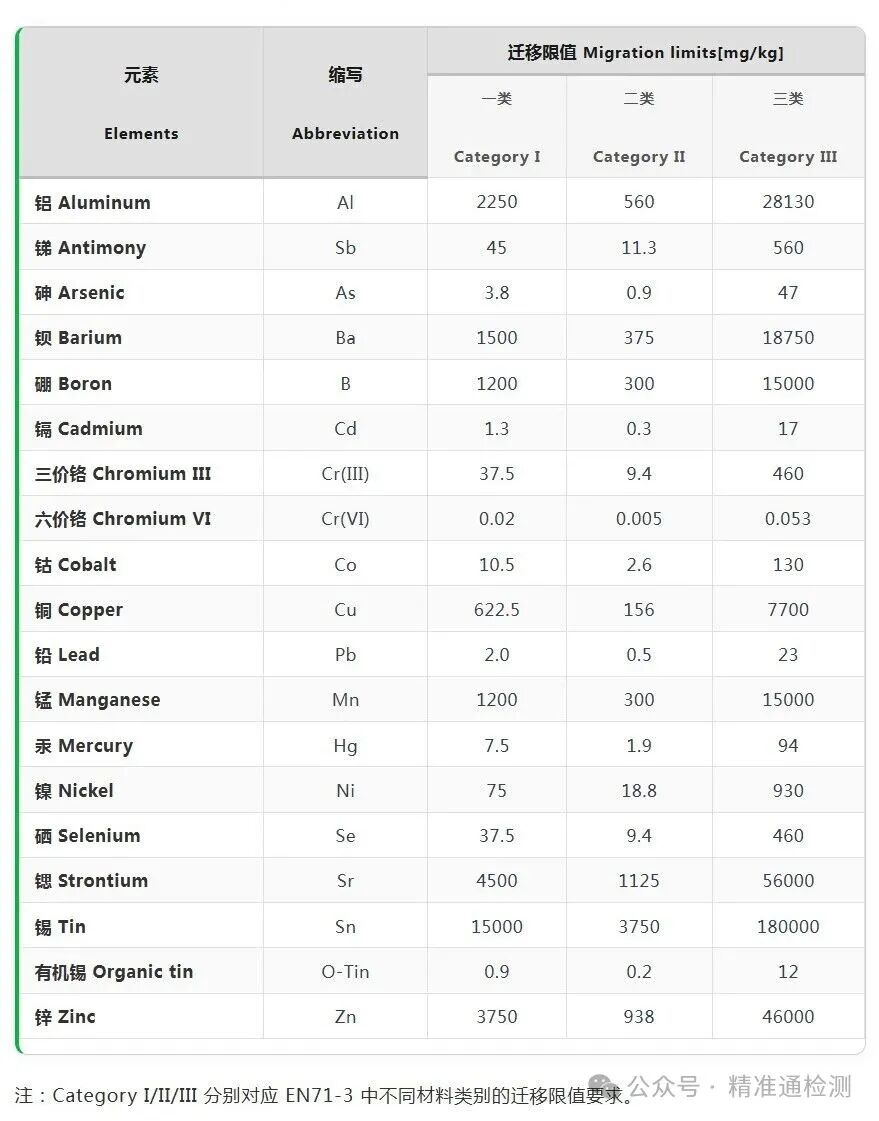Click the Zinc Category II value 938

coord(639,1016)
